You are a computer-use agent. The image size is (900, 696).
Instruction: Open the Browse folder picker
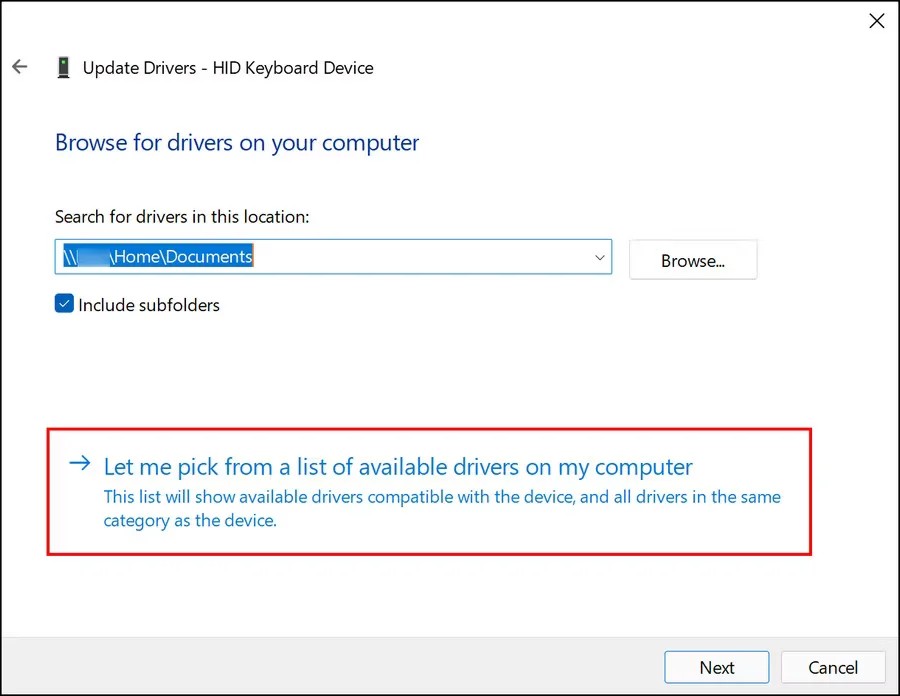[692, 259]
